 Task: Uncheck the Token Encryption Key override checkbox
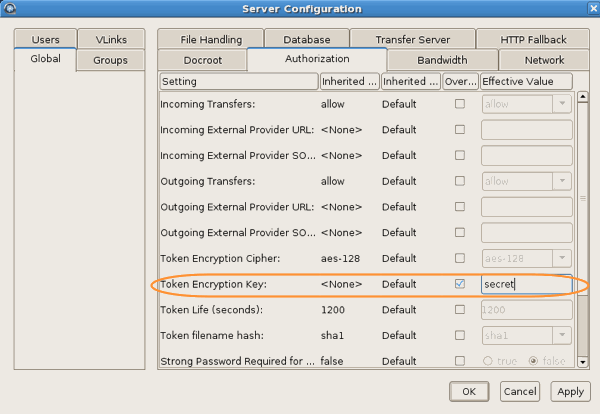point(460,284)
